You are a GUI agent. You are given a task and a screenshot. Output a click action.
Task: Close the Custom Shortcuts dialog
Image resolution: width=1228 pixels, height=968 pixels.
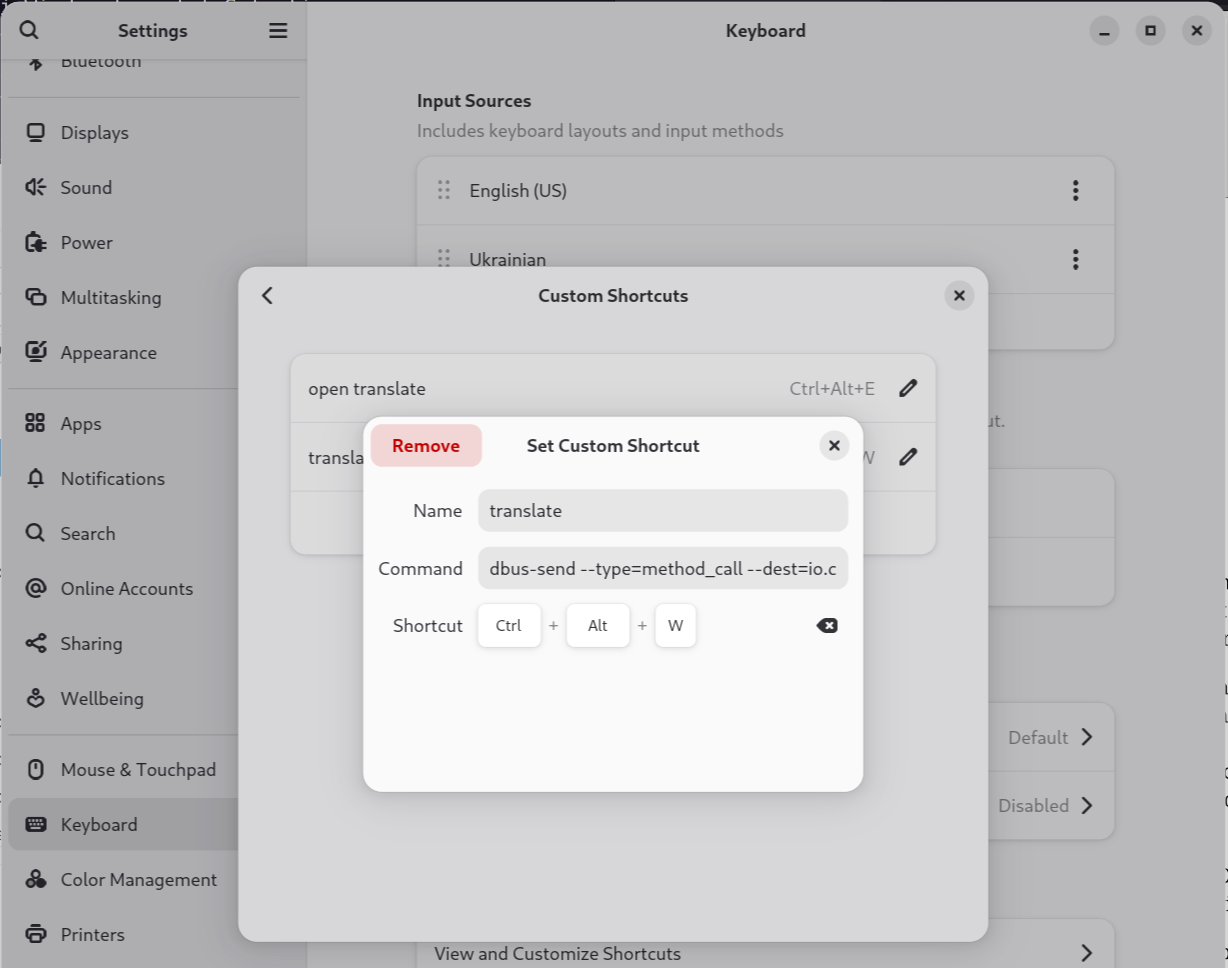[x=958, y=296]
